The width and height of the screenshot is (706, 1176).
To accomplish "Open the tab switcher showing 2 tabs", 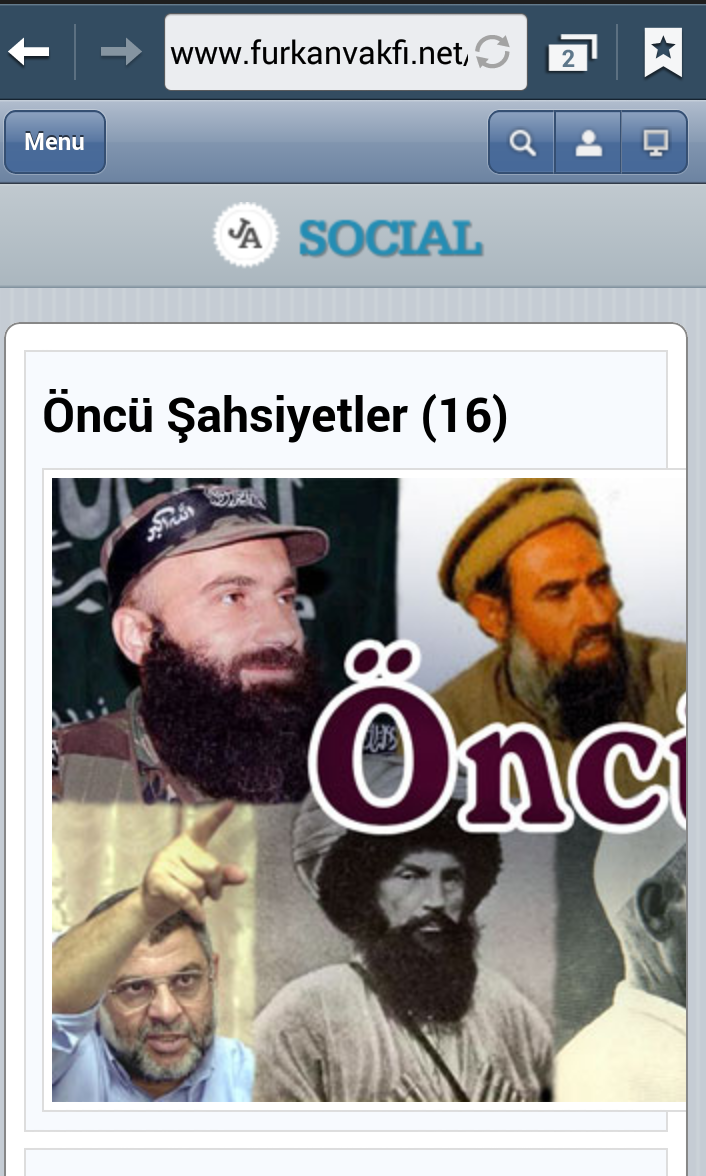I will pyautogui.click(x=572, y=52).
